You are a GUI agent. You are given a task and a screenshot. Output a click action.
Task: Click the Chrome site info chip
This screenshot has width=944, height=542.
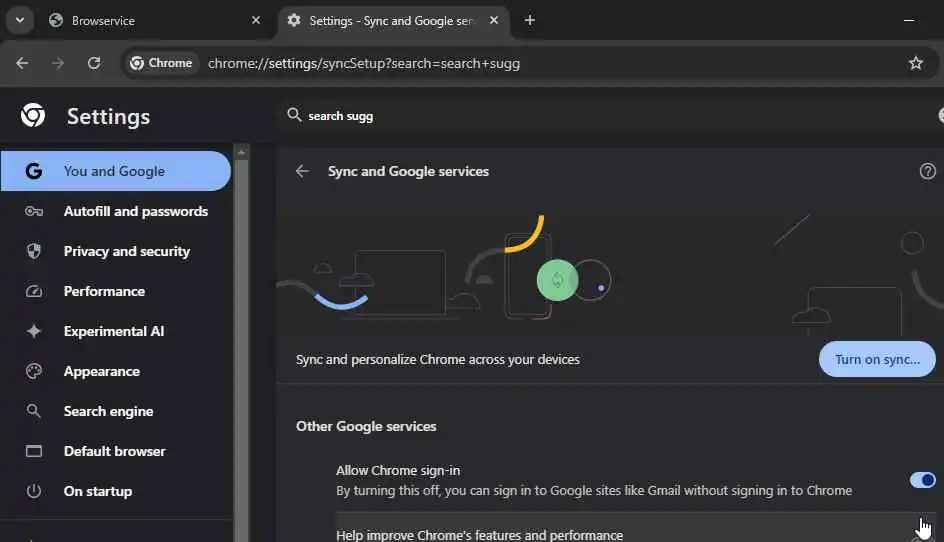click(x=161, y=63)
